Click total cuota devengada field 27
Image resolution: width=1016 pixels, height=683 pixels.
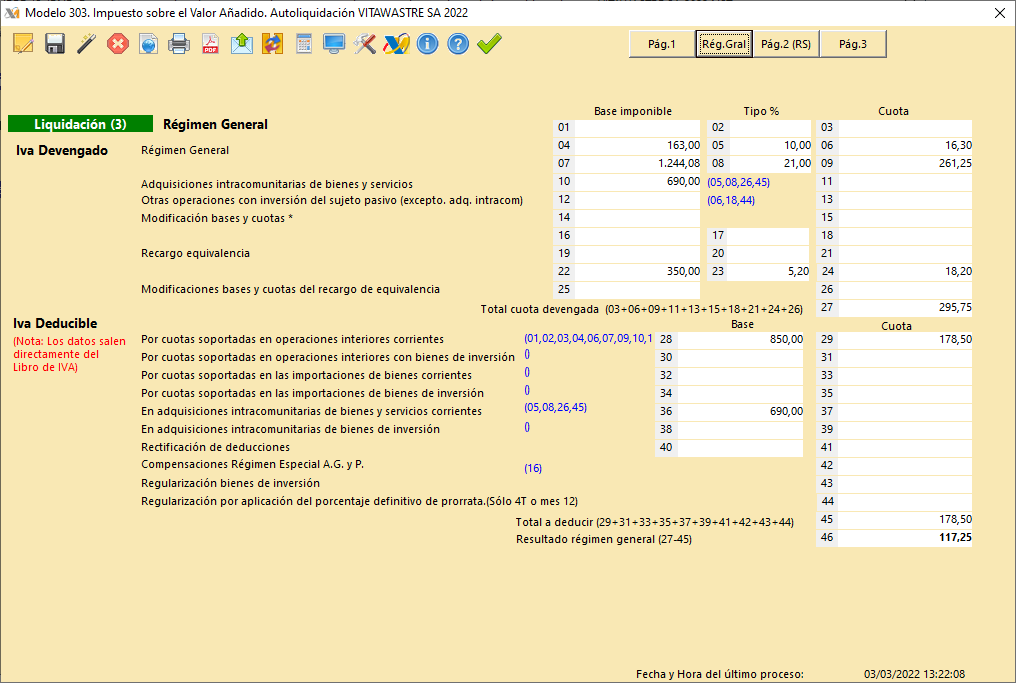point(905,308)
